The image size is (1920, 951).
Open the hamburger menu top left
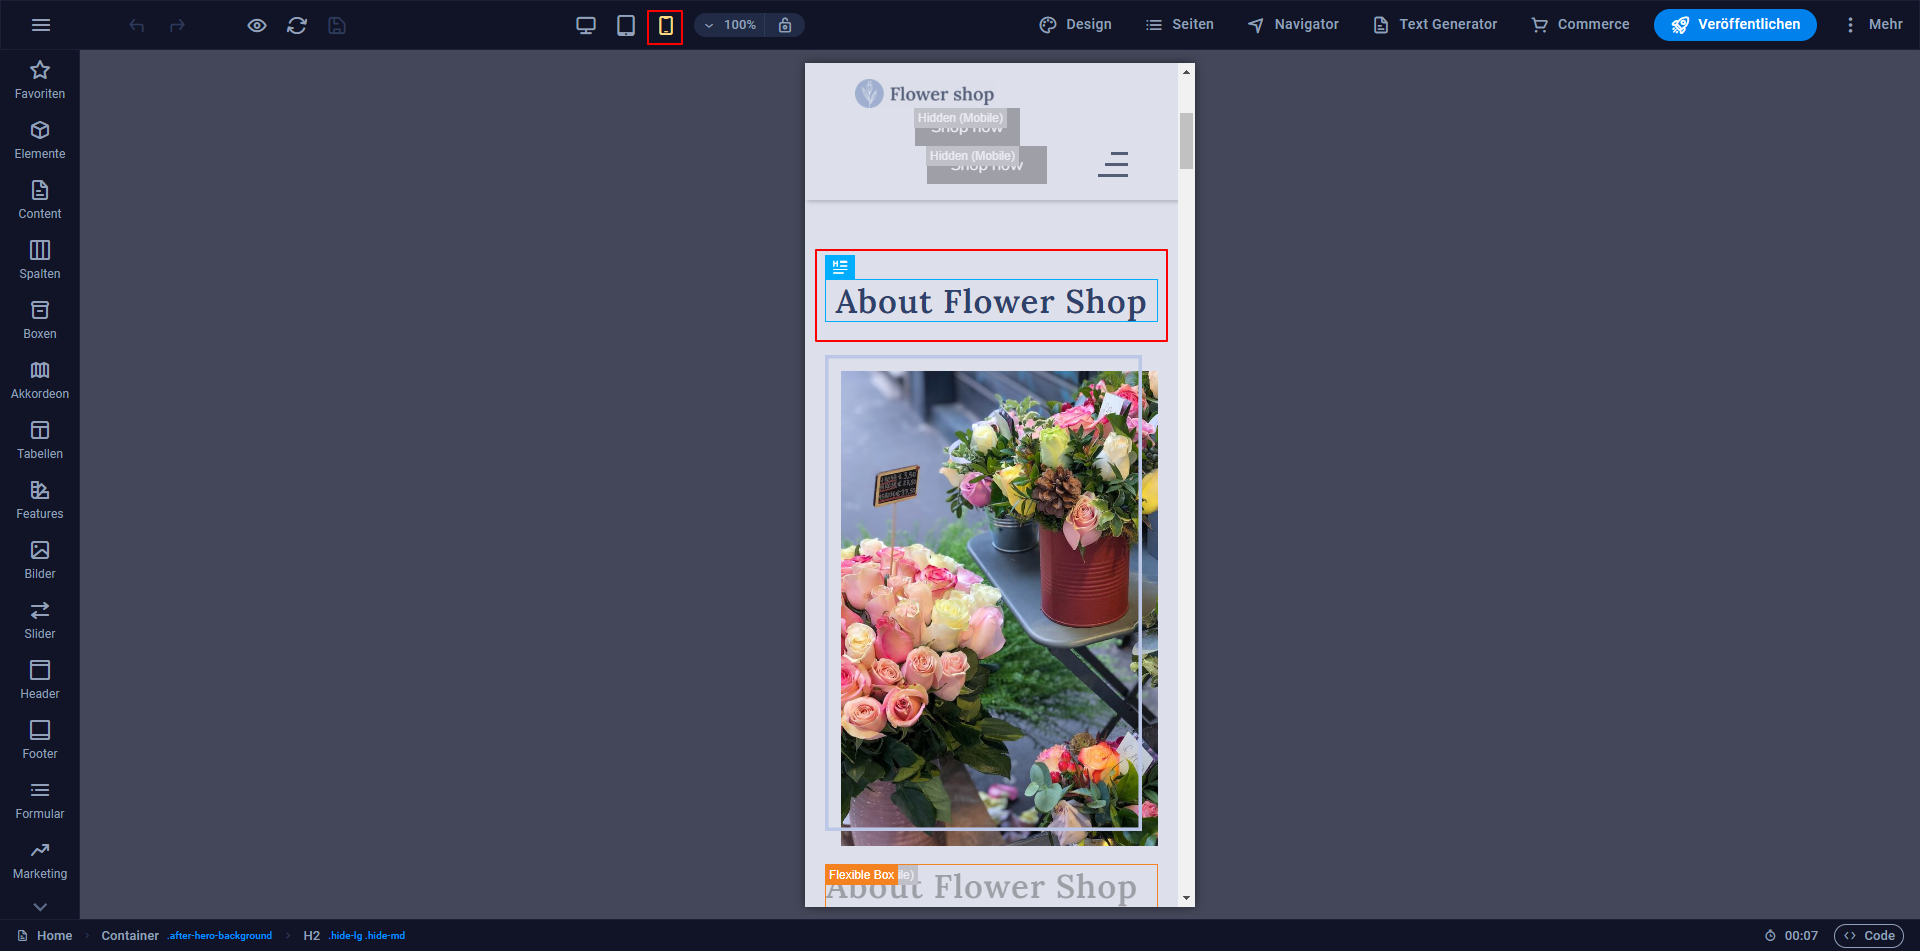pyautogui.click(x=41, y=25)
